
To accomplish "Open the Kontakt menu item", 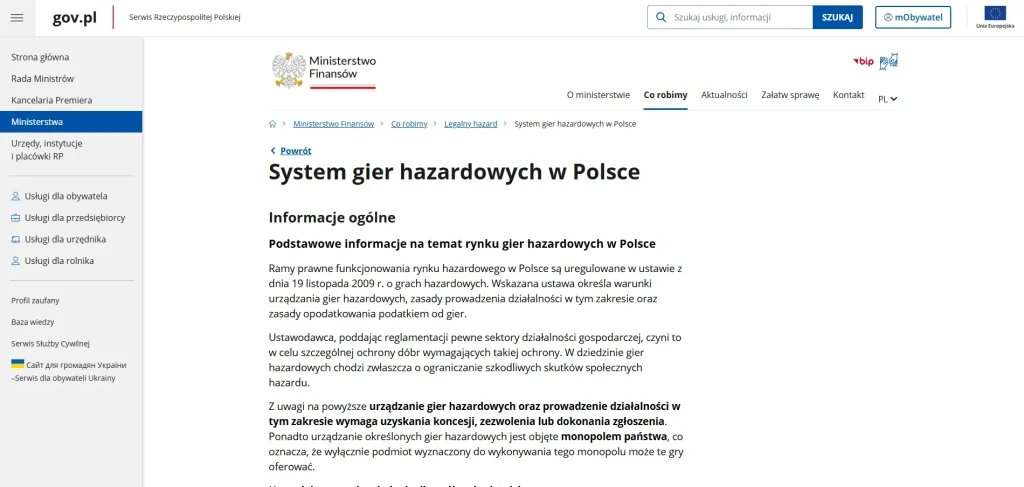I will [848, 95].
